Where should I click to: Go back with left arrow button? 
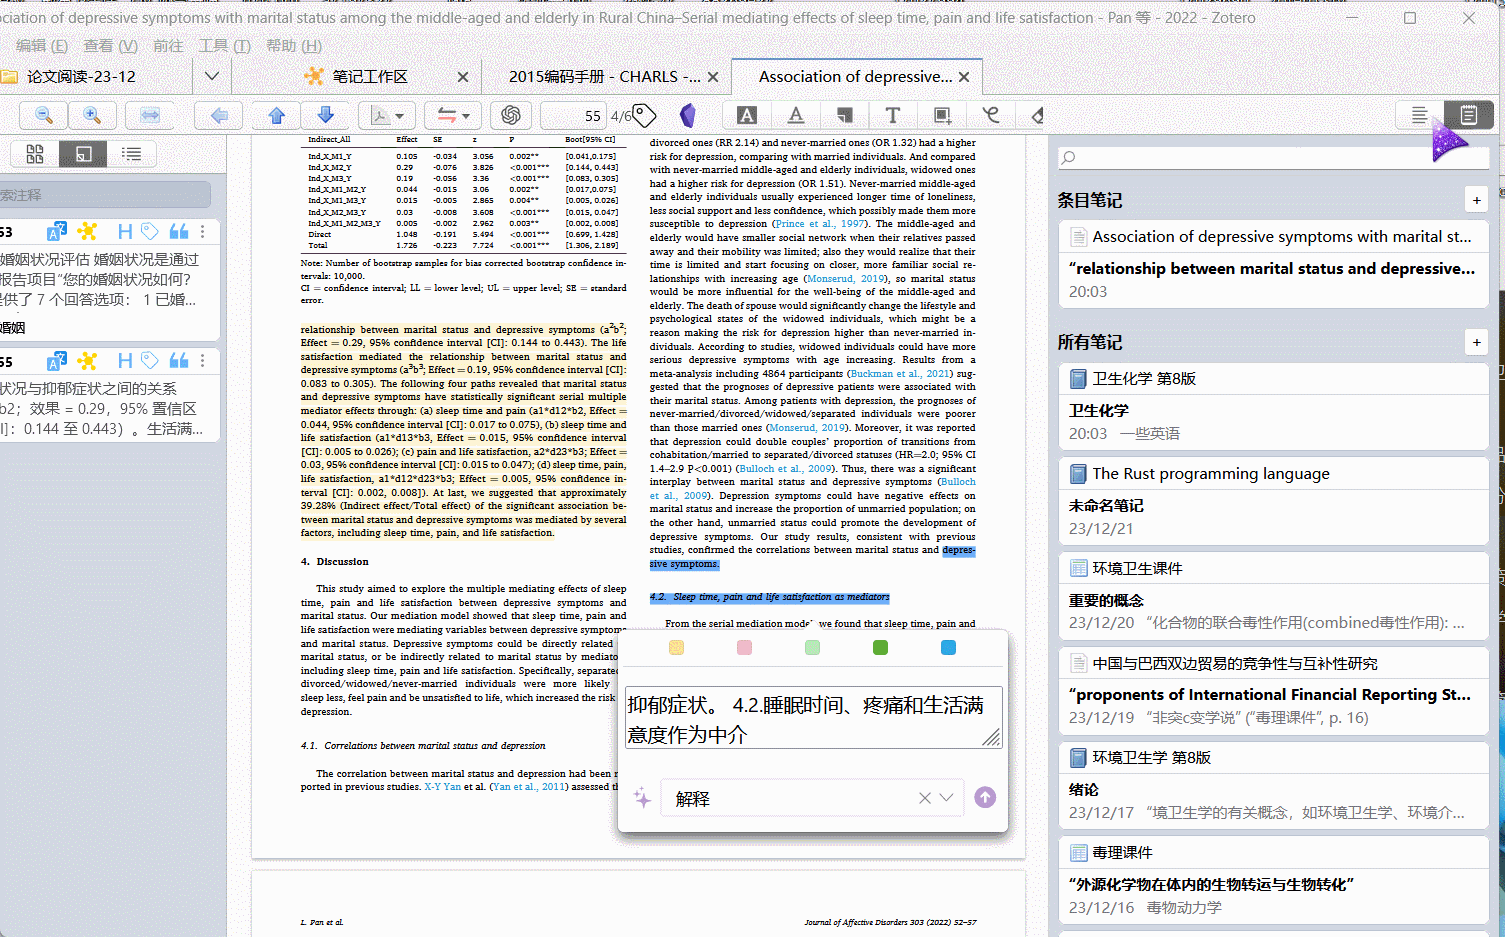pos(219,115)
